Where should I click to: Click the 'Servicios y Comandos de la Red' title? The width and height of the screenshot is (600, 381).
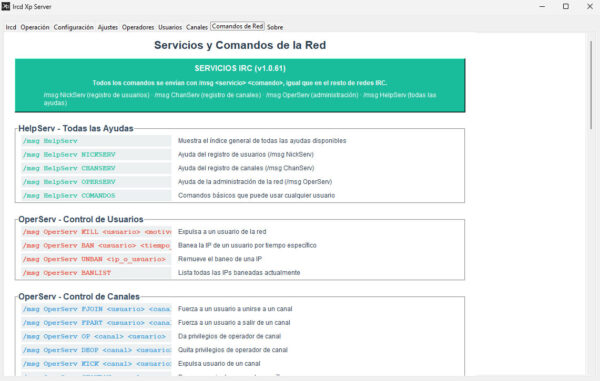(x=240, y=45)
